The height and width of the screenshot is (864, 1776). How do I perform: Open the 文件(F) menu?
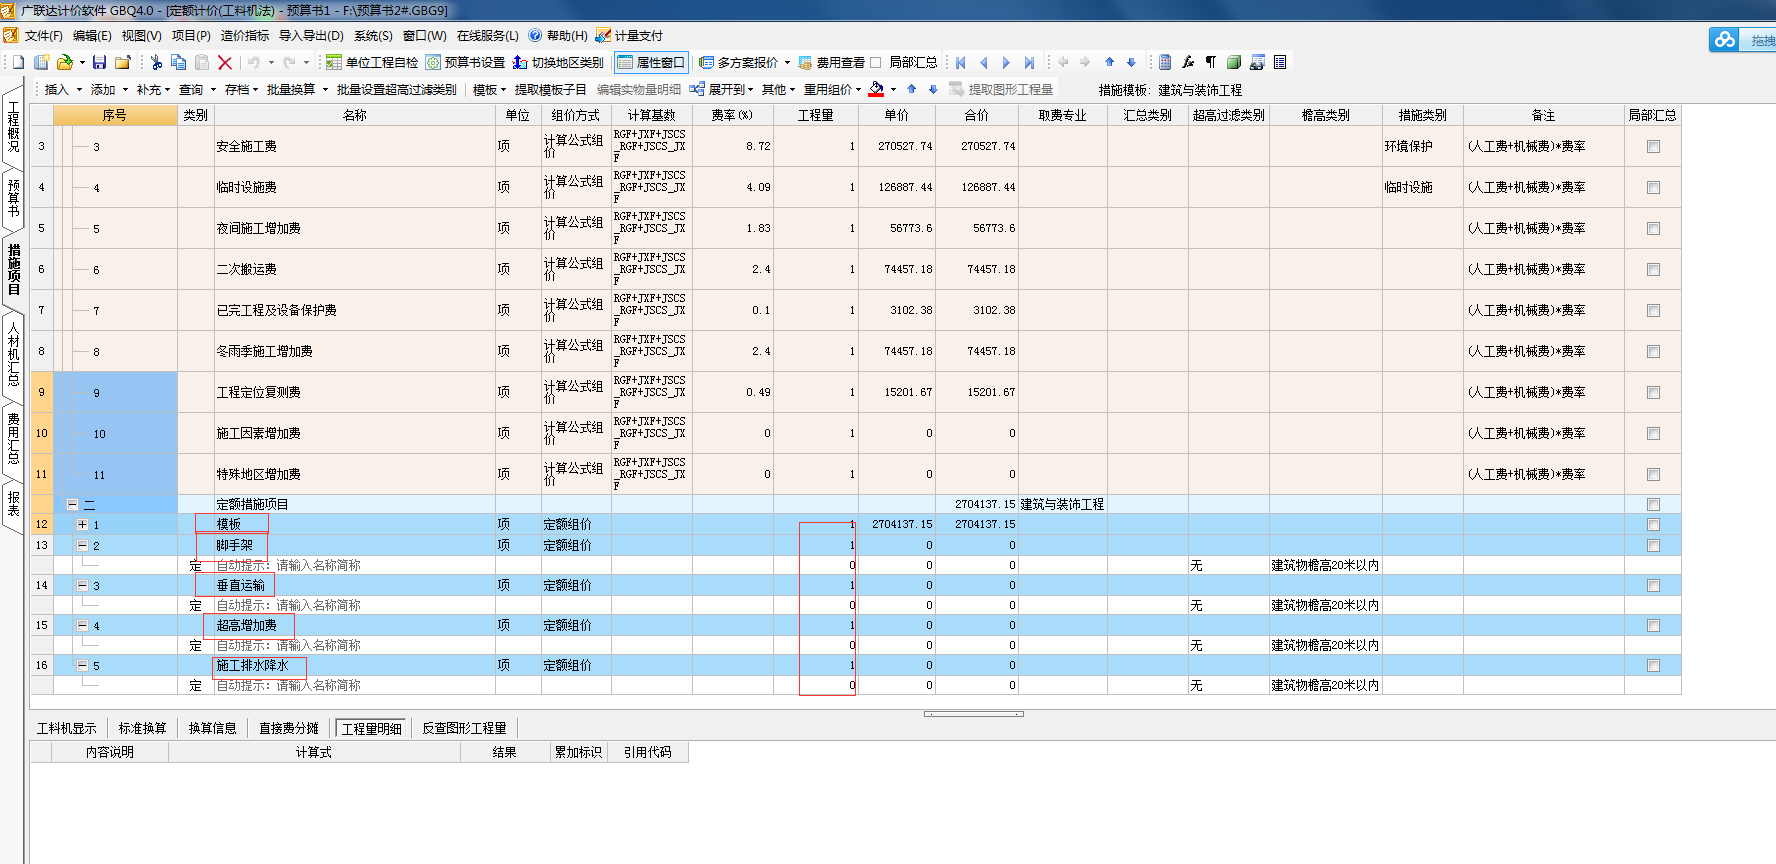tap(44, 35)
